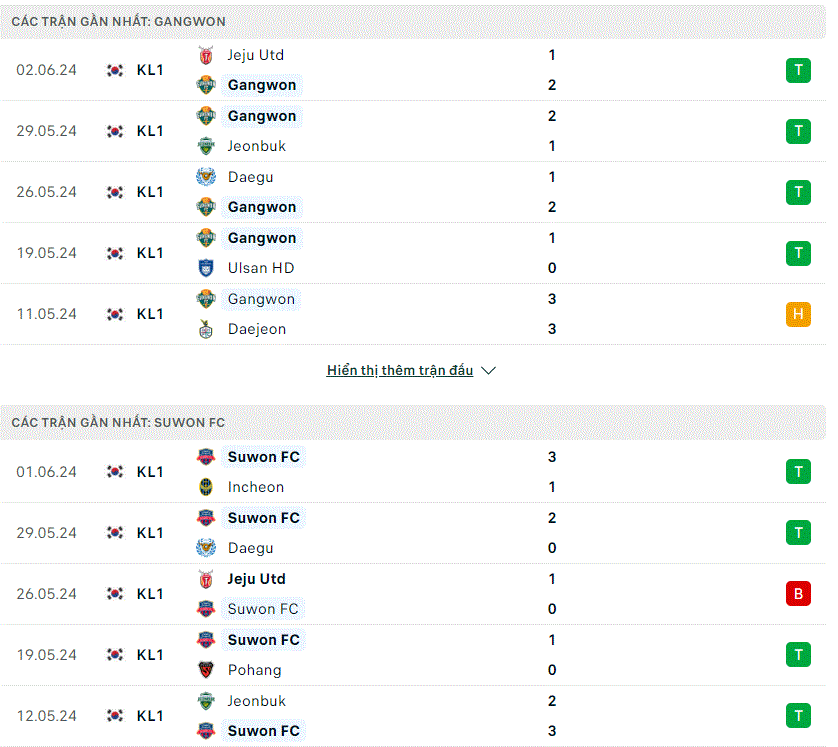
Task: Click the Korea flag beside 11.05.24 match
Action: click(115, 314)
